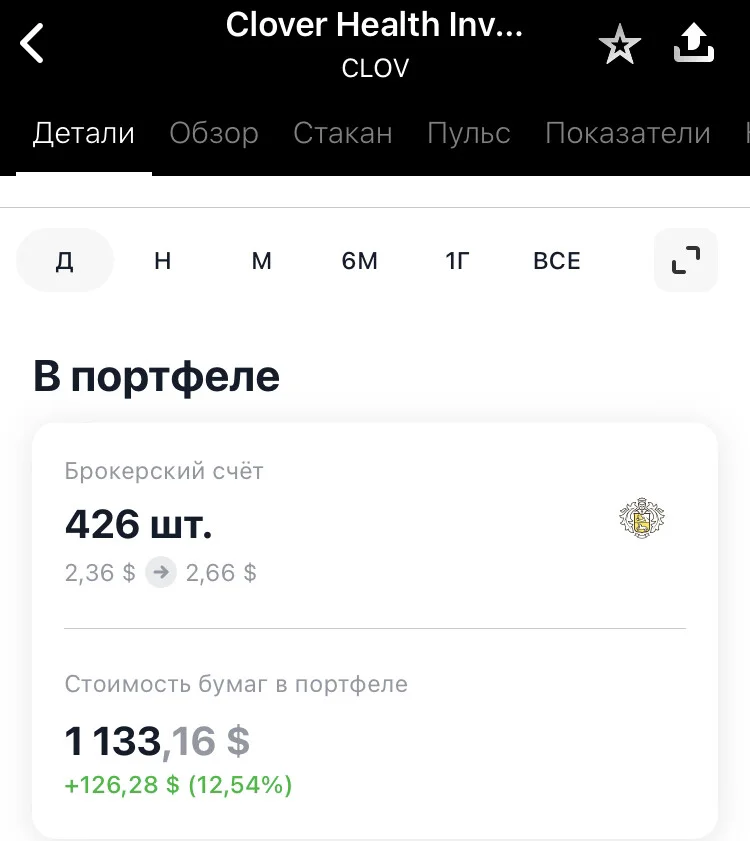The height and width of the screenshot is (841, 750).
Task: Go back using the arrow icon
Action: pyautogui.click(x=32, y=43)
